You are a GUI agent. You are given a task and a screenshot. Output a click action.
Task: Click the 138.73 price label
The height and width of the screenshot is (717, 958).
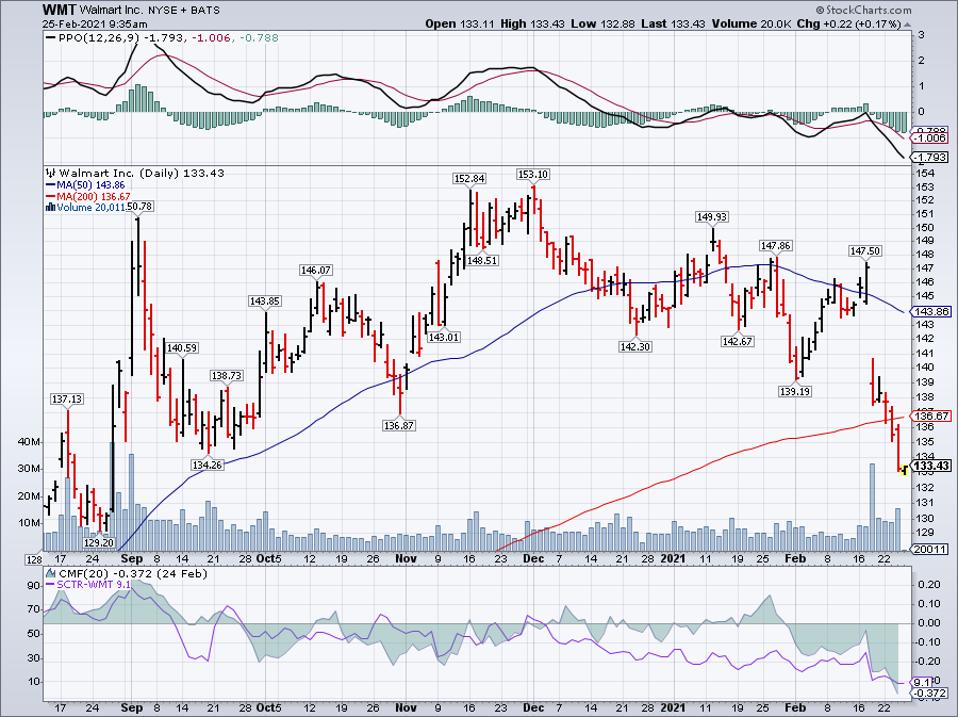[227, 376]
